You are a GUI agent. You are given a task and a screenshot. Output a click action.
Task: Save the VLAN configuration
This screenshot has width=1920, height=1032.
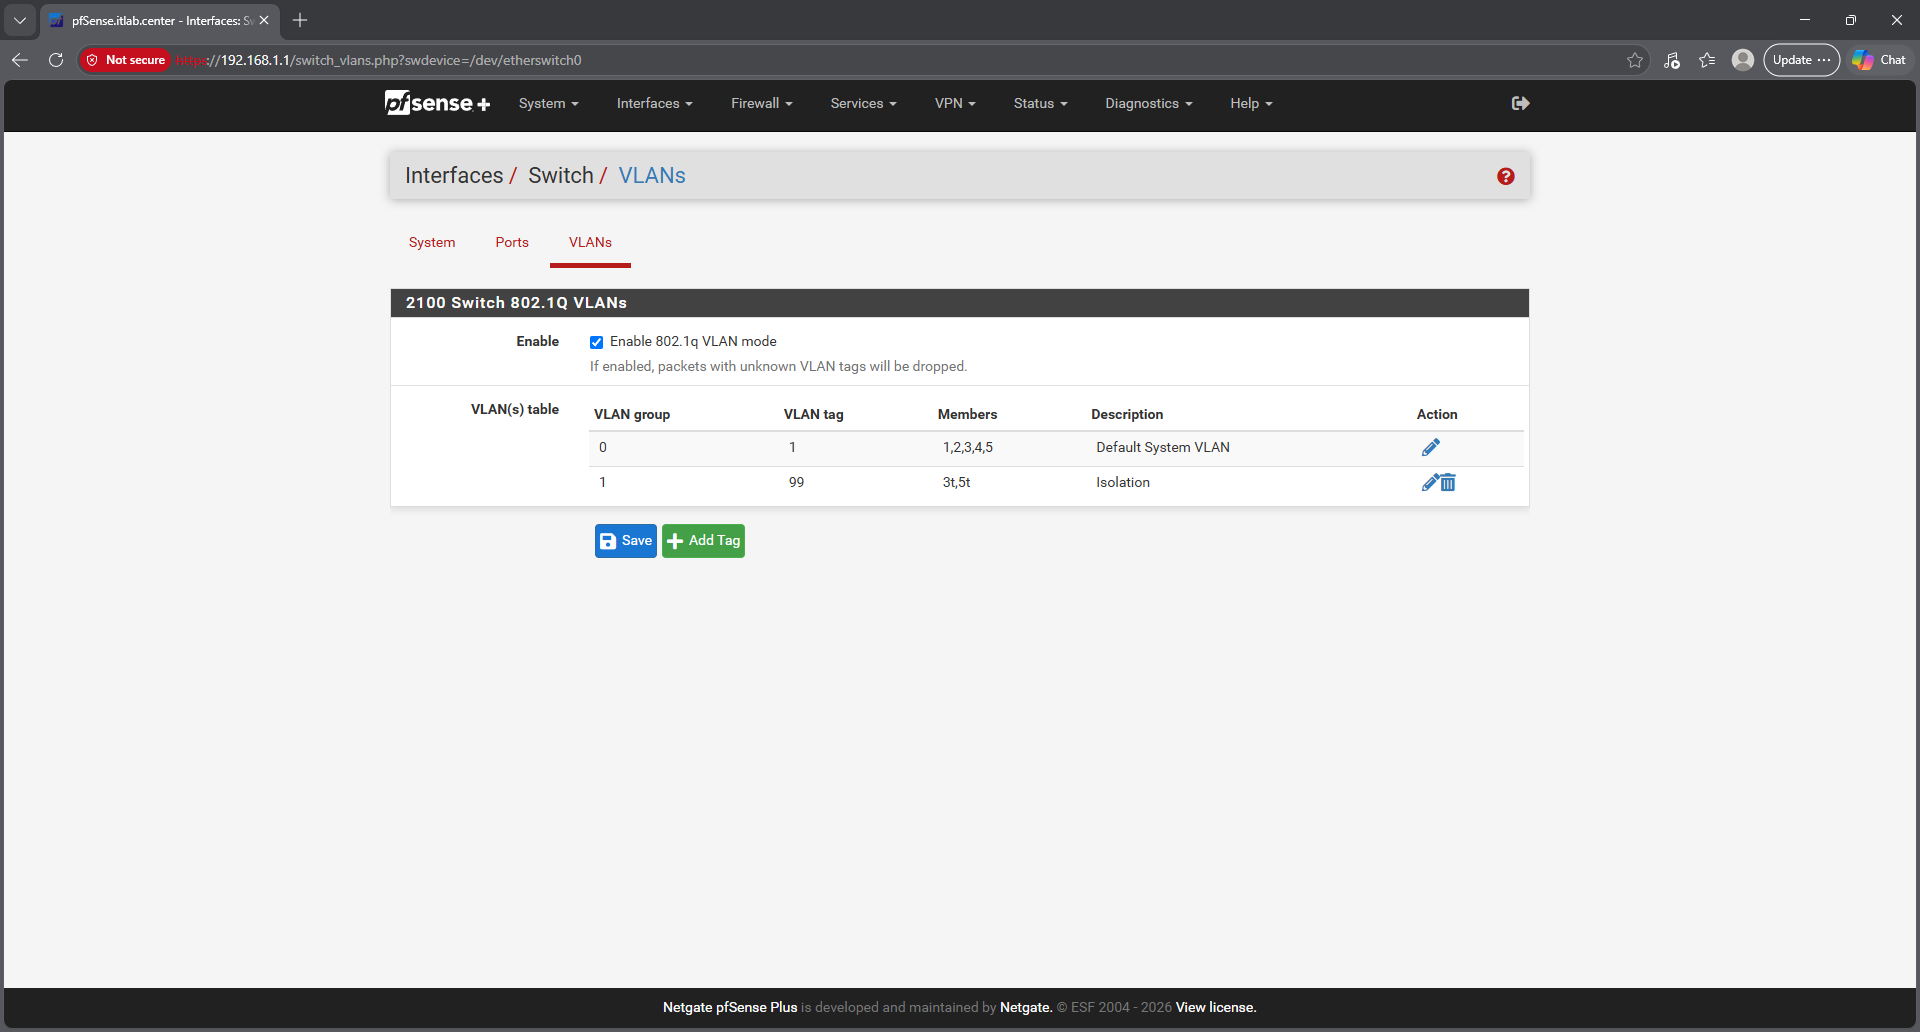pyautogui.click(x=626, y=541)
